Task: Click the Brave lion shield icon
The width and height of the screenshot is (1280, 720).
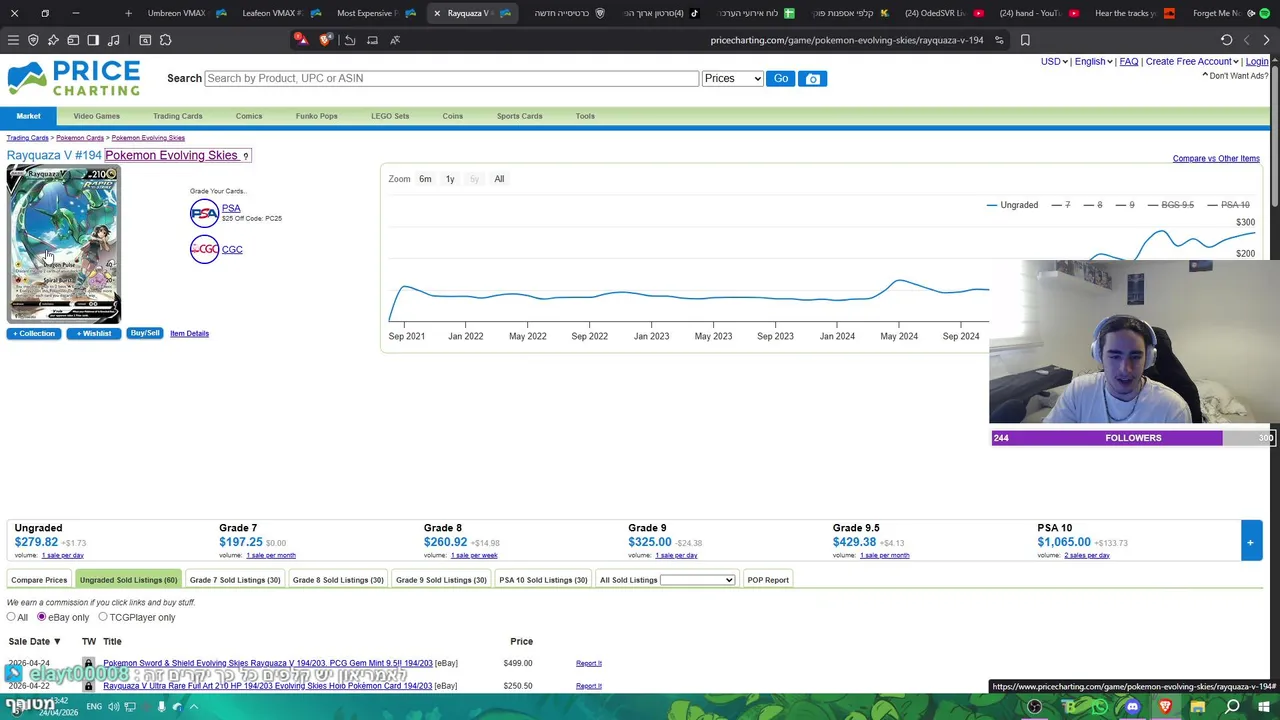Action: tap(325, 40)
